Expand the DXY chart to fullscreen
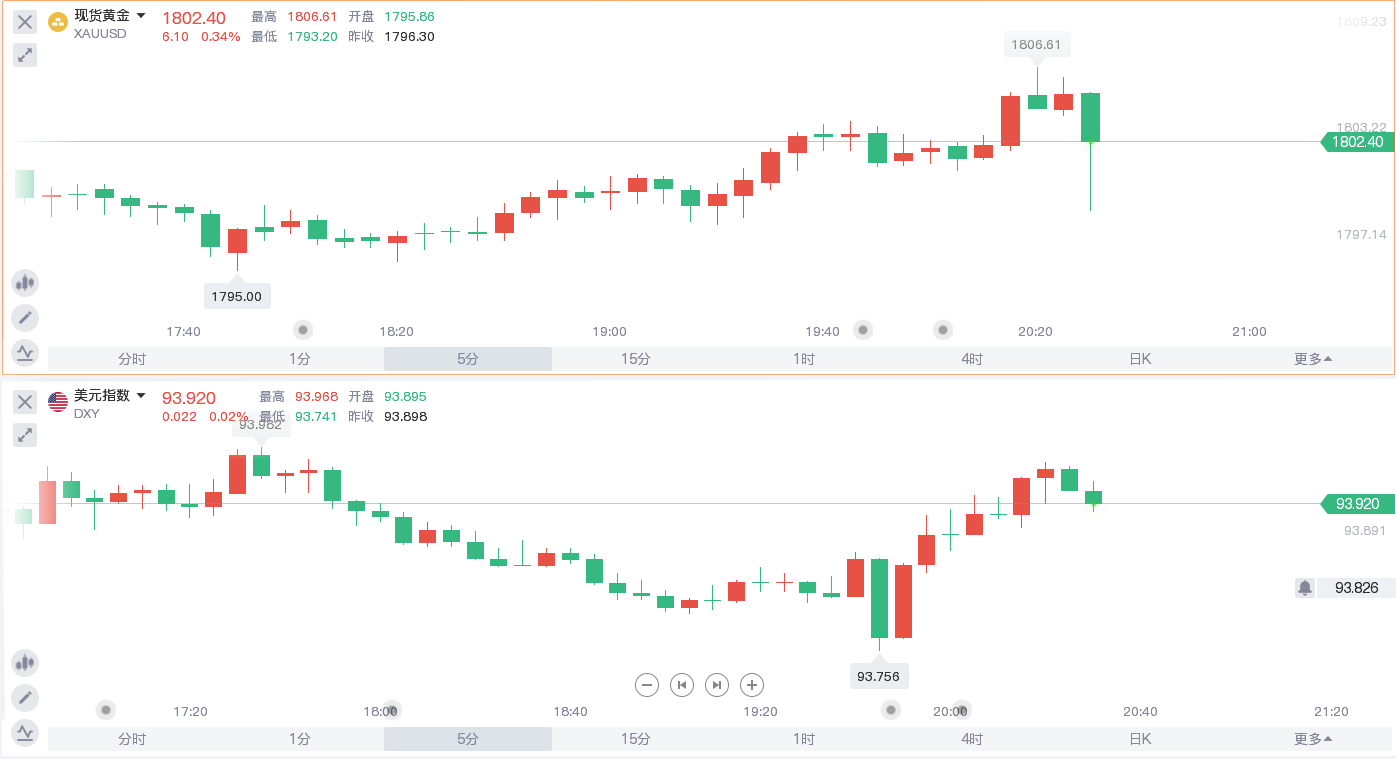Image resolution: width=1396 pixels, height=759 pixels. [25, 435]
